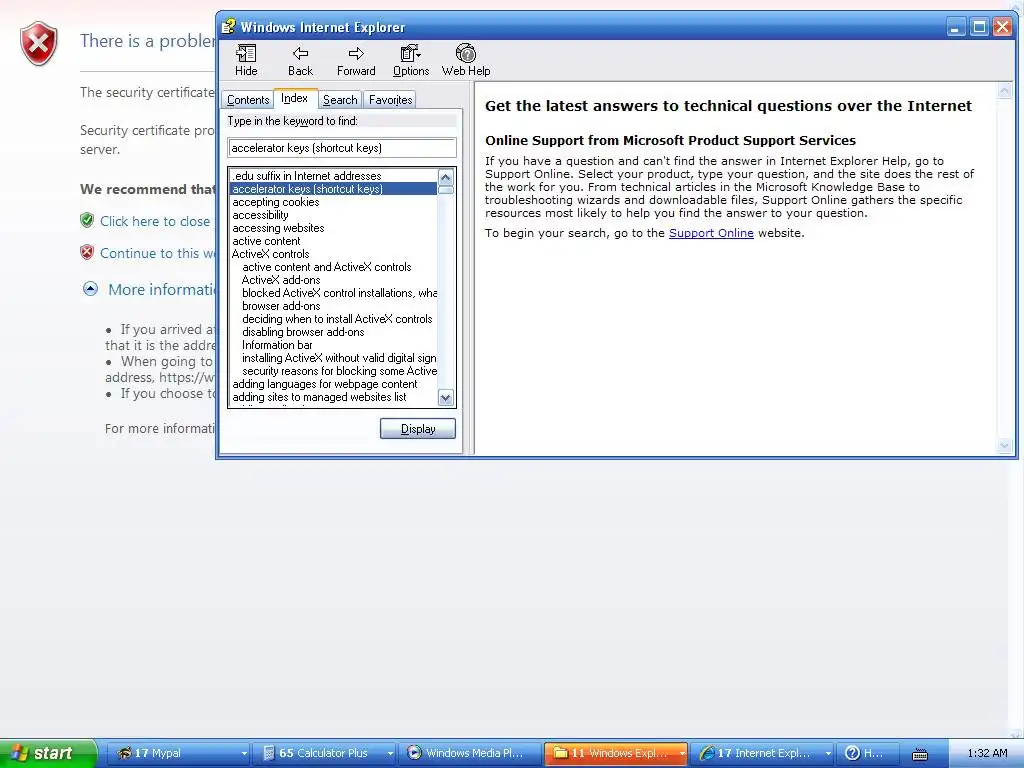Click help content pane scroll down arrow
The image size is (1024, 768).
pyautogui.click(x=1004, y=446)
